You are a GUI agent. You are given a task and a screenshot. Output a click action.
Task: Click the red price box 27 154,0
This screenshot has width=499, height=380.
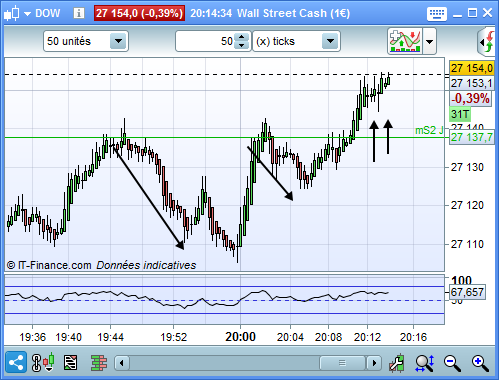click(139, 13)
